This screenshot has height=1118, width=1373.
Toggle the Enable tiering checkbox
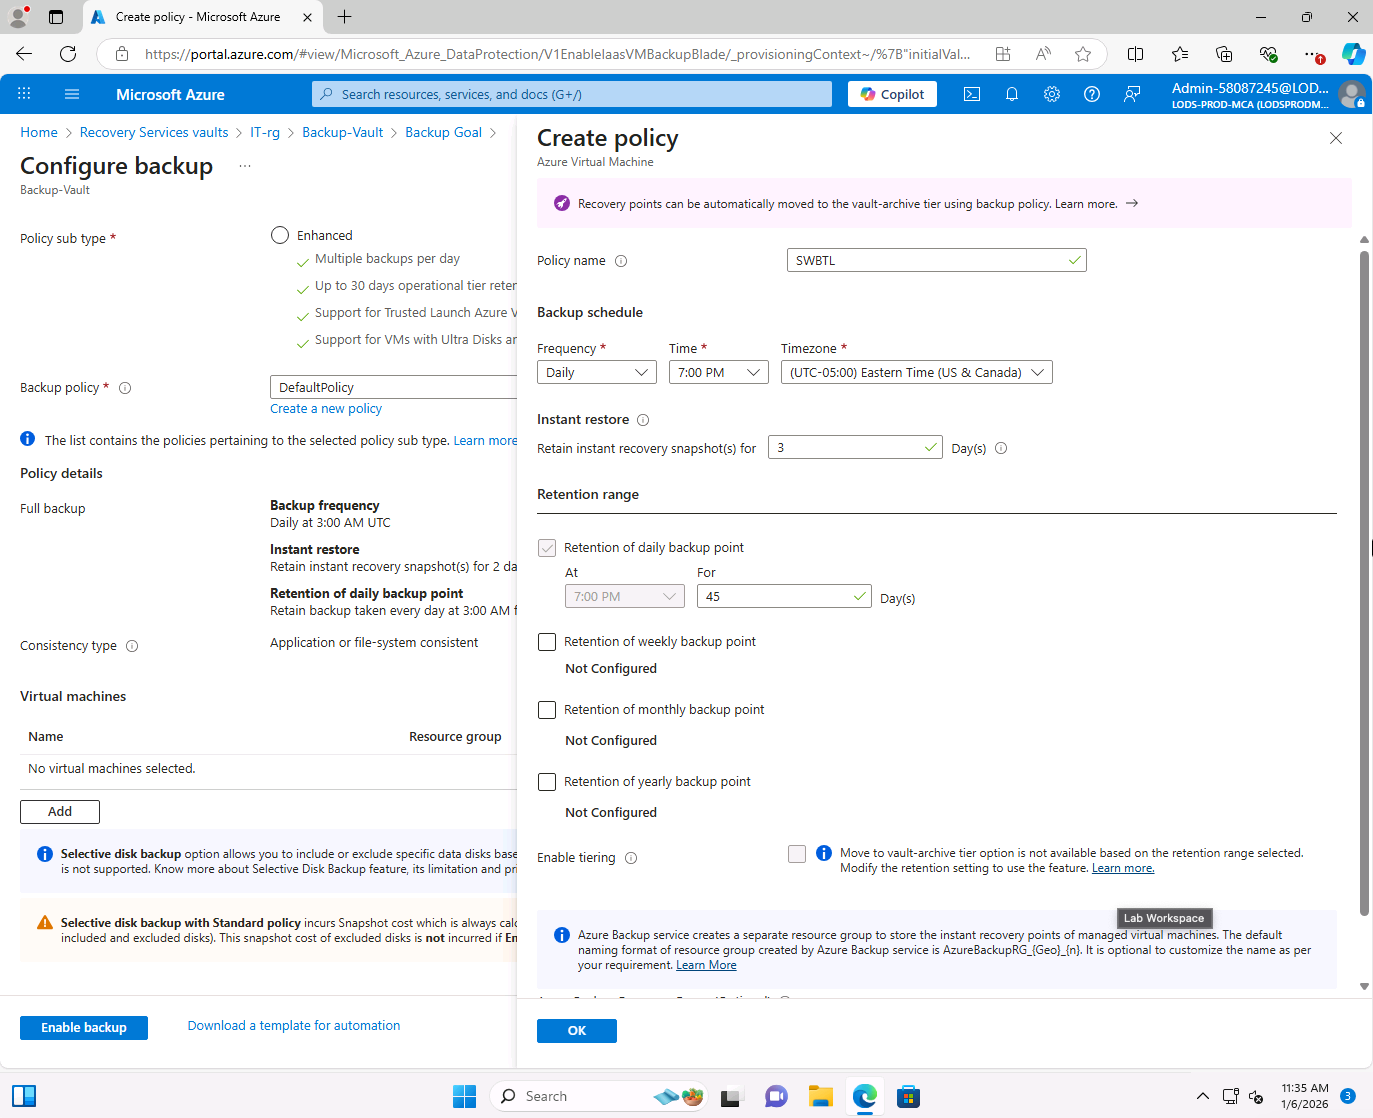pyautogui.click(x=797, y=854)
